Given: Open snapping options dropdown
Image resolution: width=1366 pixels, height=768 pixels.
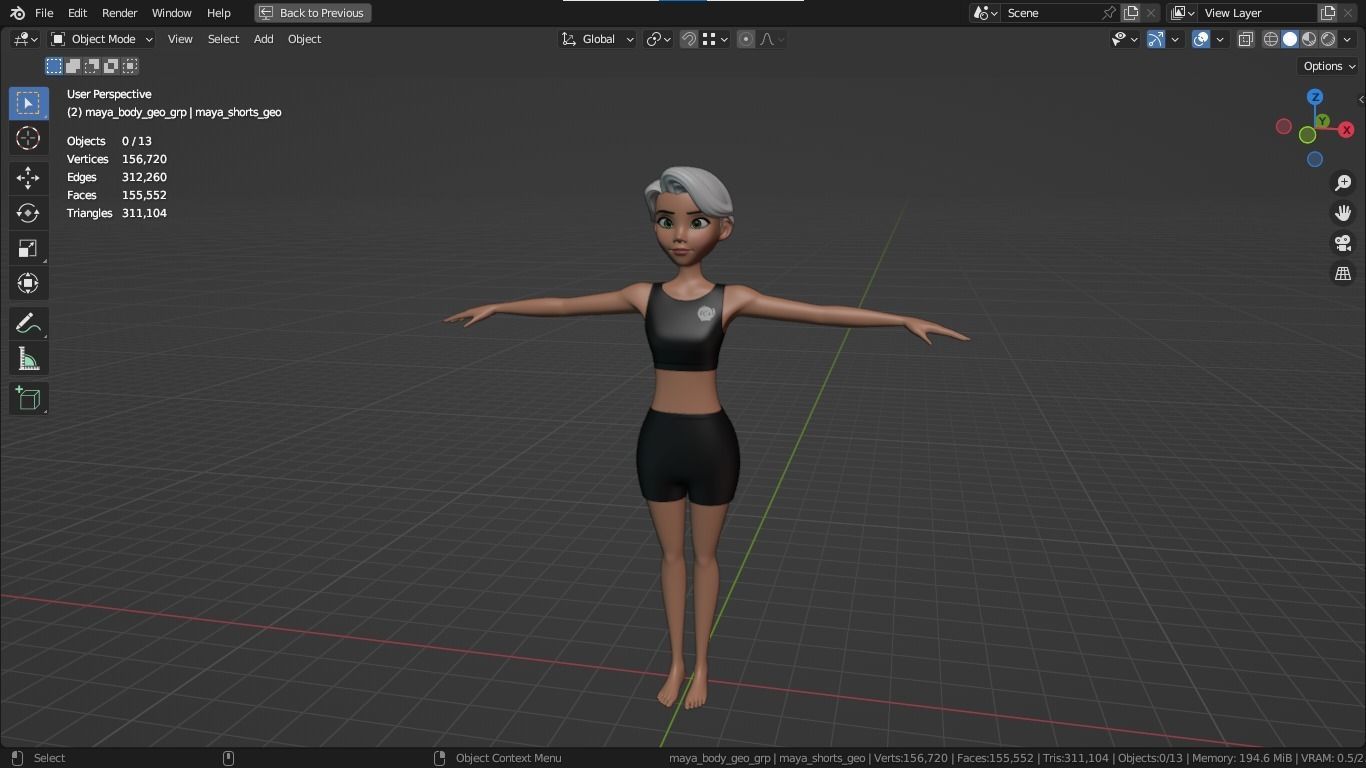Looking at the screenshot, I should [714, 39].
